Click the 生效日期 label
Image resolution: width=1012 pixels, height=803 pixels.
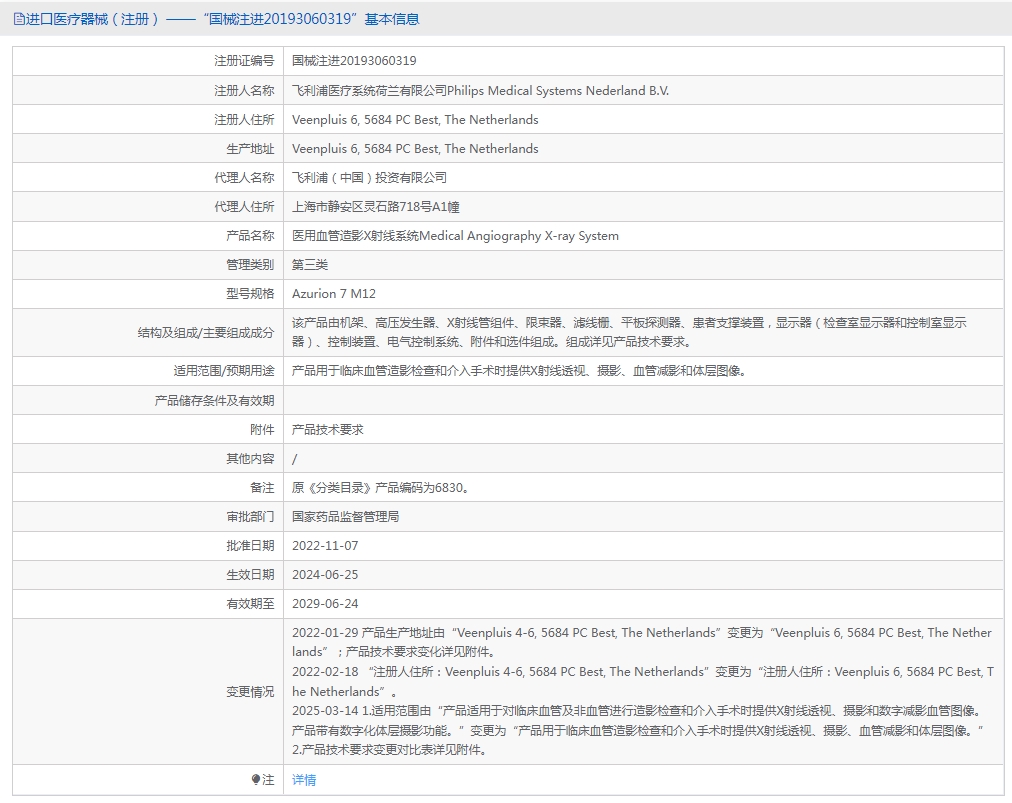point(250,574)
